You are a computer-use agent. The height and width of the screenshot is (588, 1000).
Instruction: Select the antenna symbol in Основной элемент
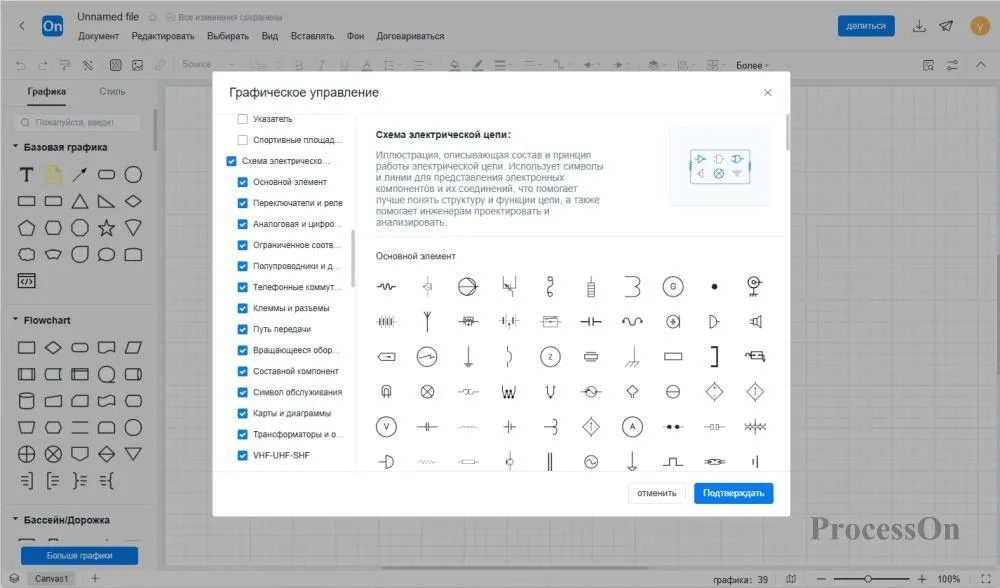click(x=427, y=322)
